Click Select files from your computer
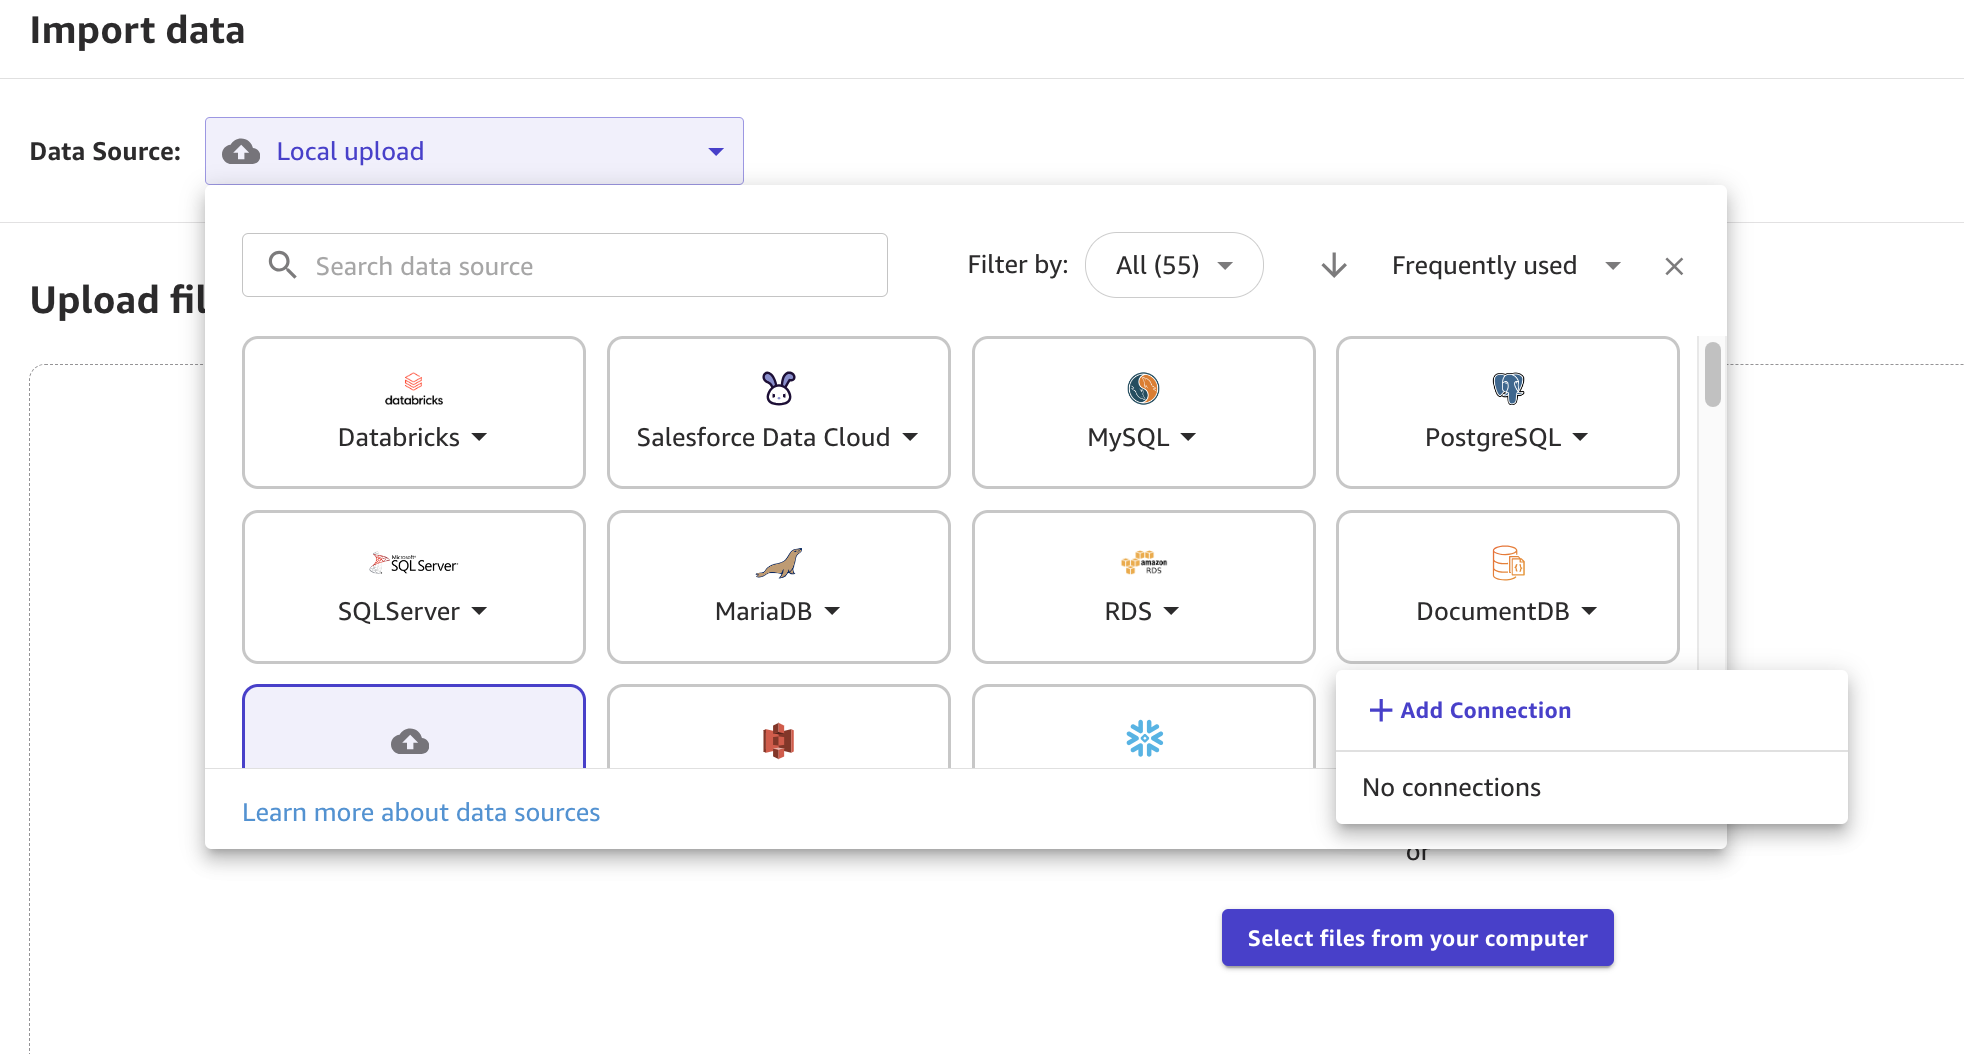The image size is (1964, 1054). point(1417,938)
